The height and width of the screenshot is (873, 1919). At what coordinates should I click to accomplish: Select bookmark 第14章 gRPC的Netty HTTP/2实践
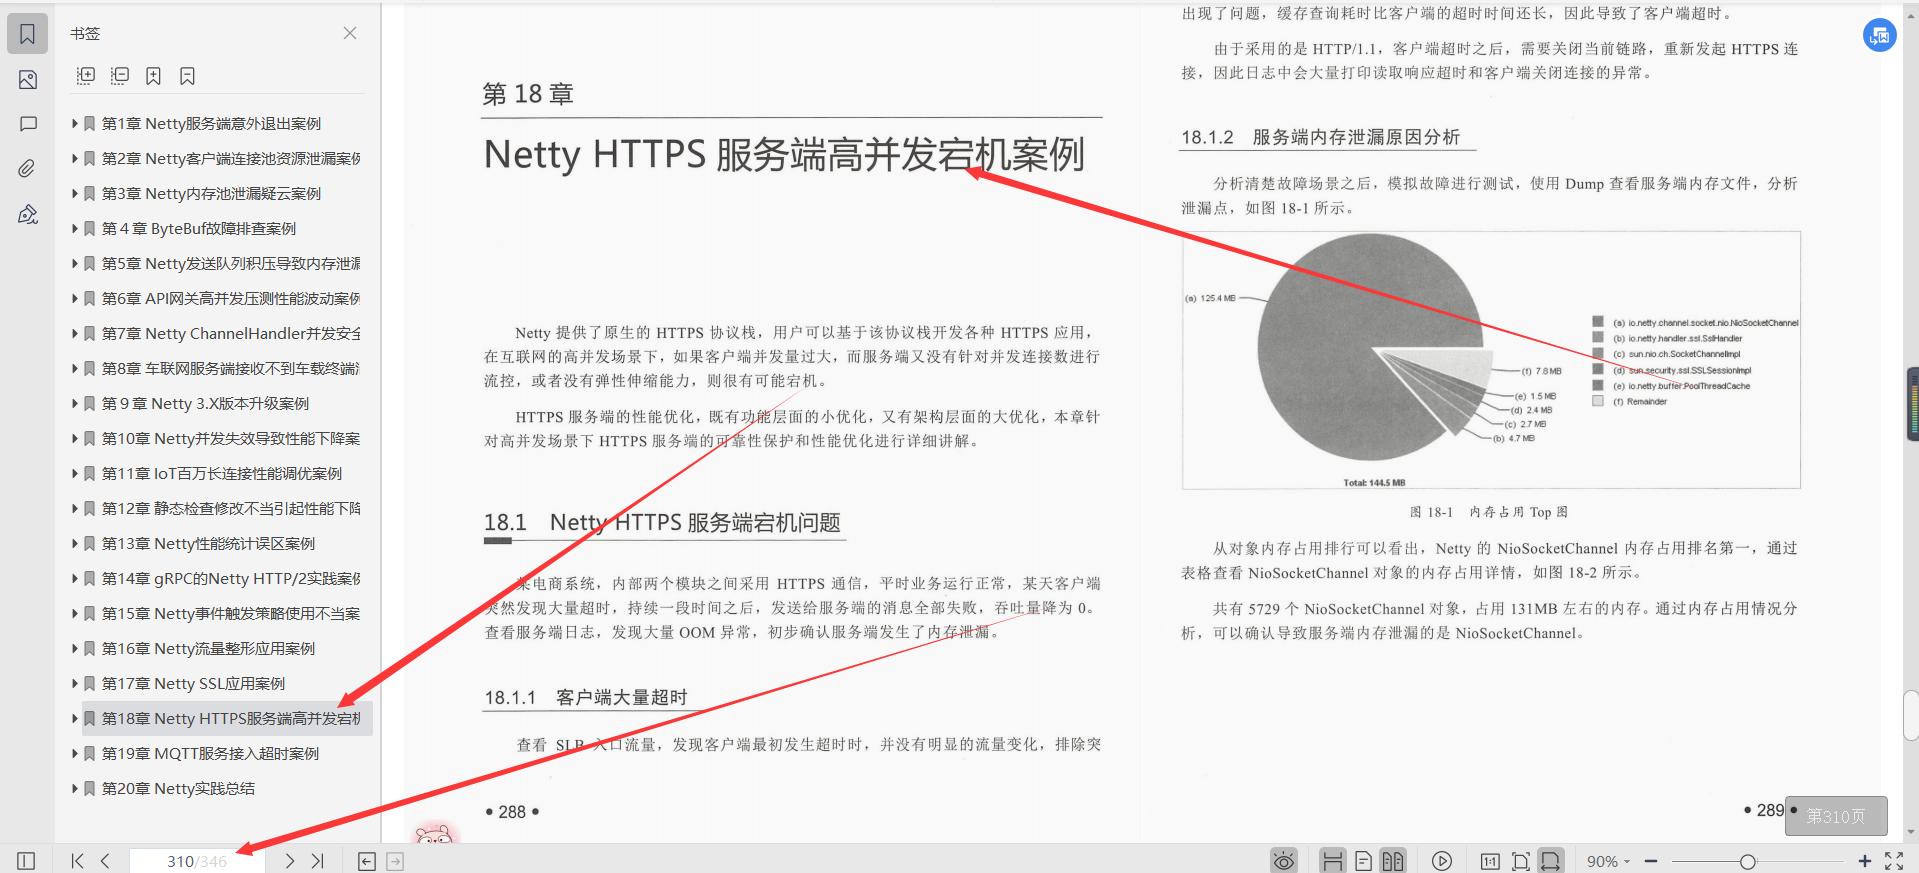pyautogui.click(x=230, y=579)
